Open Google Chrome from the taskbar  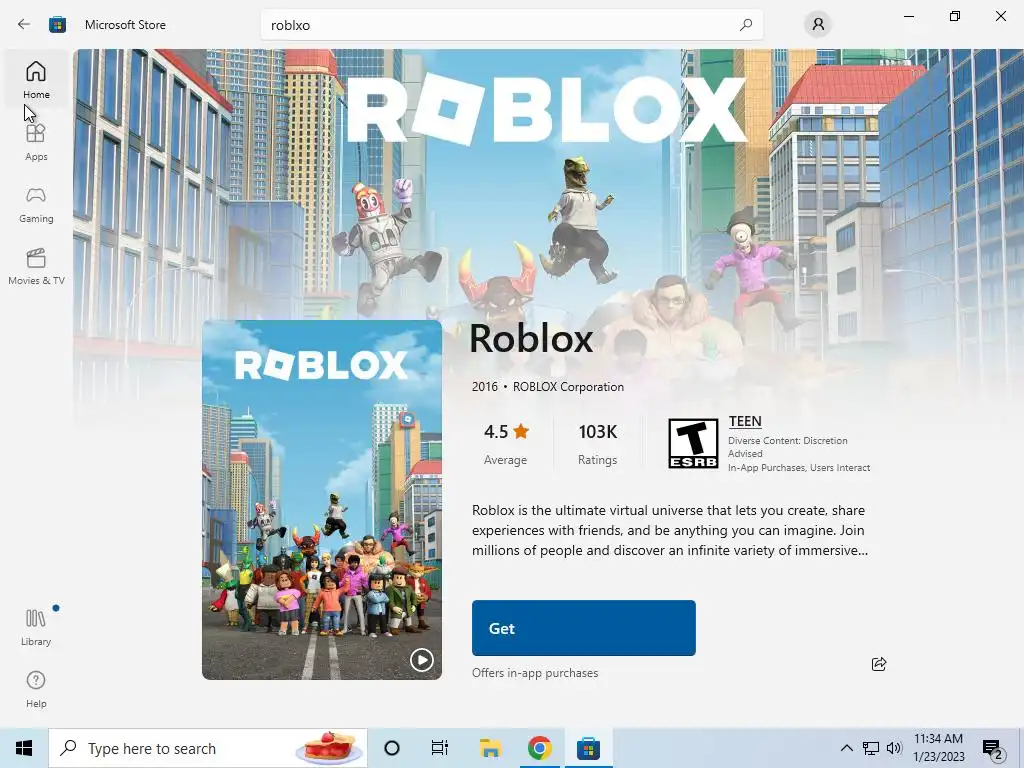point(539,748)
